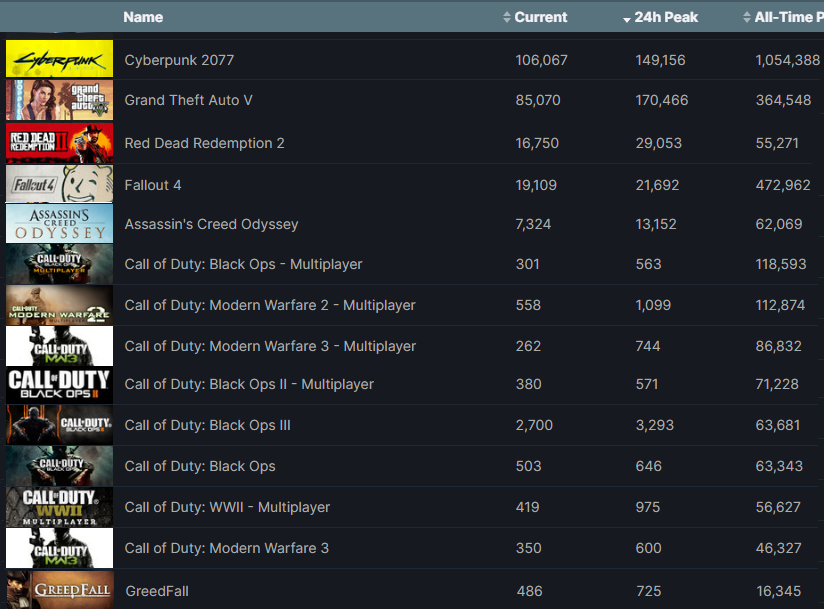Open Assassin's Creed Odyssey thumbnail

coord(59,224)
